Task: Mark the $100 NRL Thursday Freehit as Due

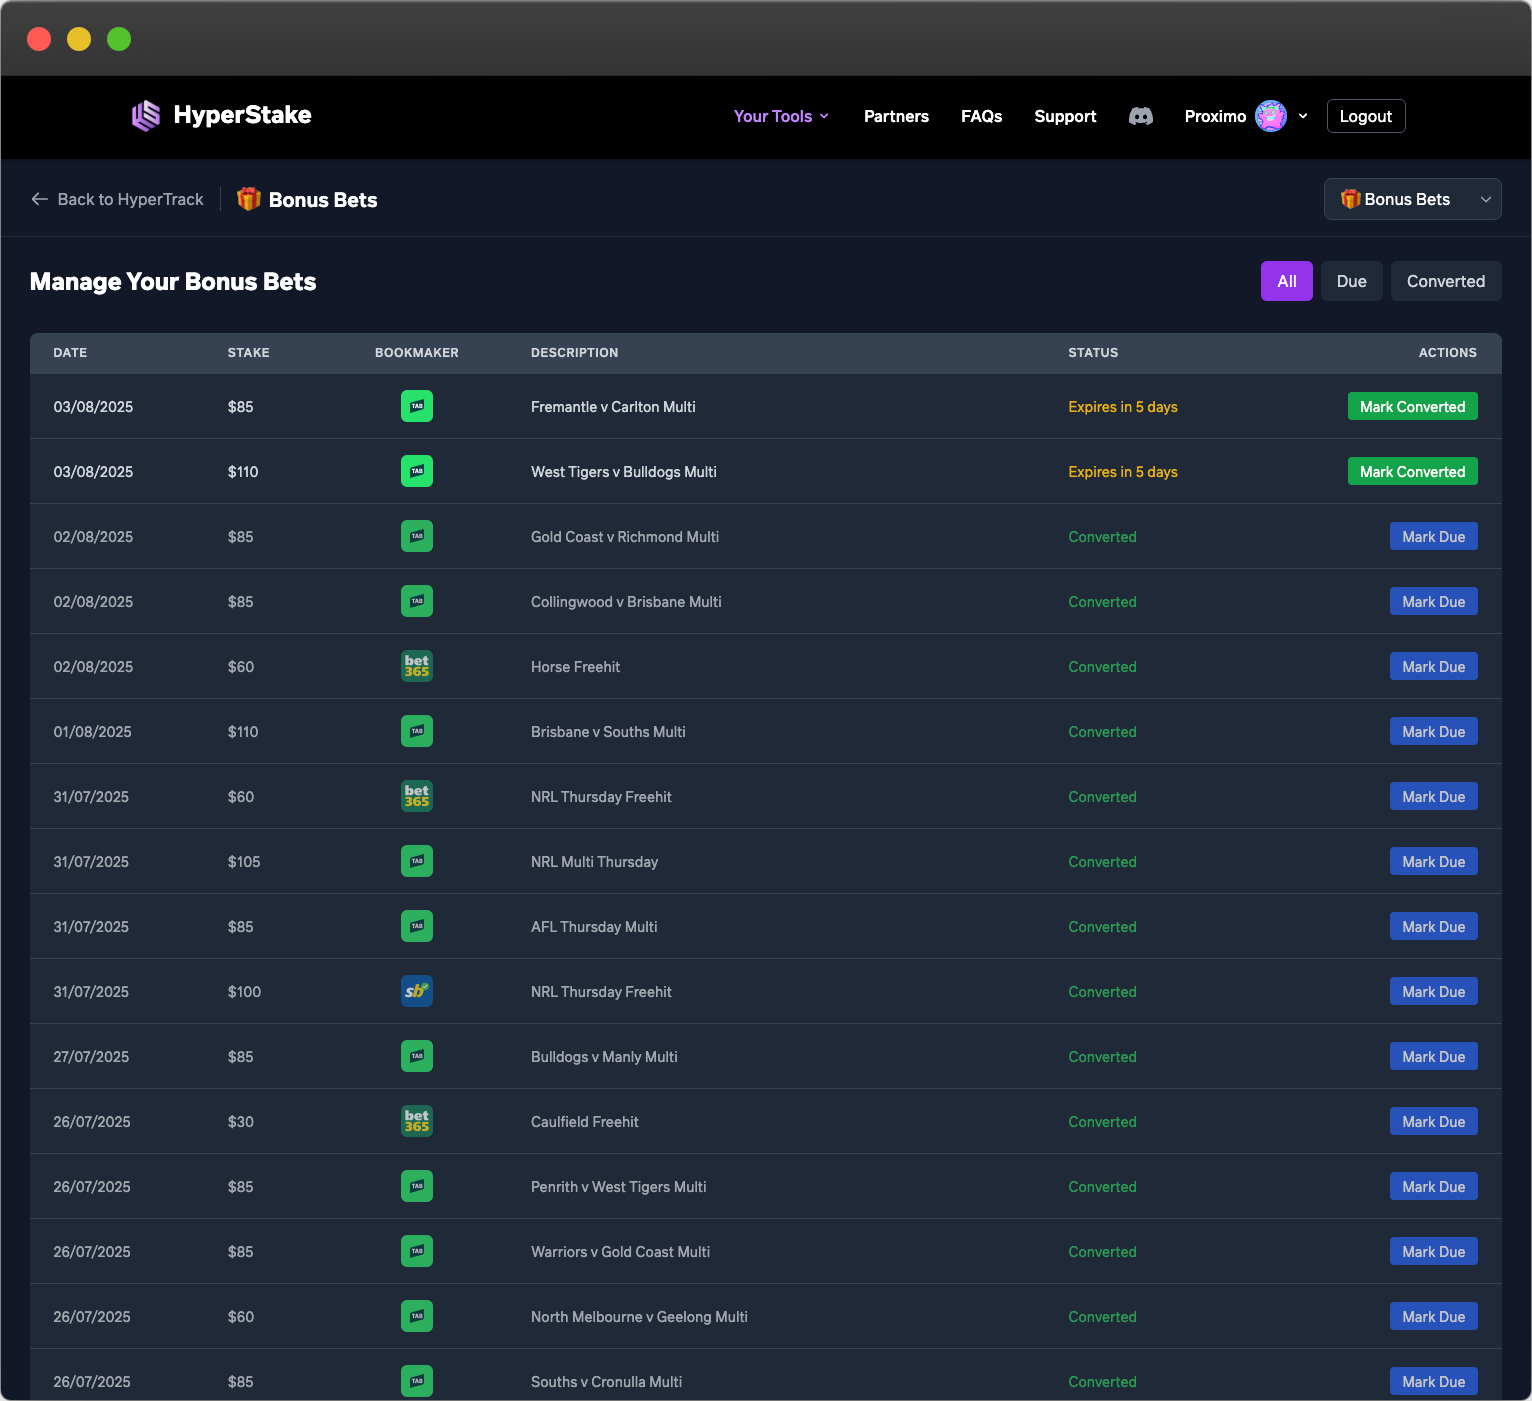Action: tap(1434, 991)
